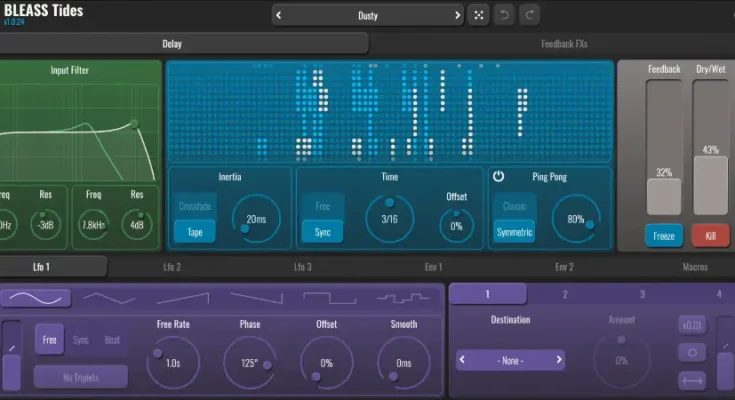Enable Sync mode in the Time section

(322, 231)
